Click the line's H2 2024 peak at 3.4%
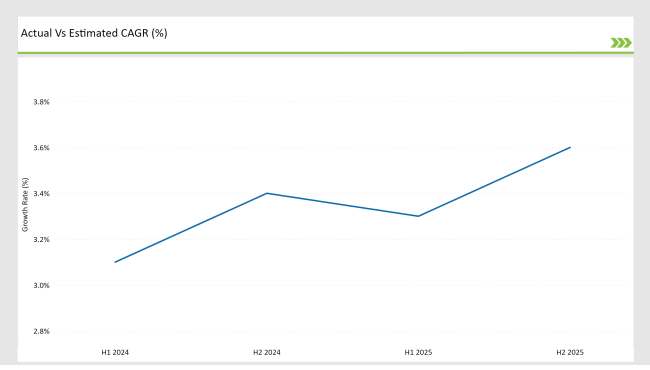Image resolution: width=650 pixels, height=370 pixels. pos(267,193)
